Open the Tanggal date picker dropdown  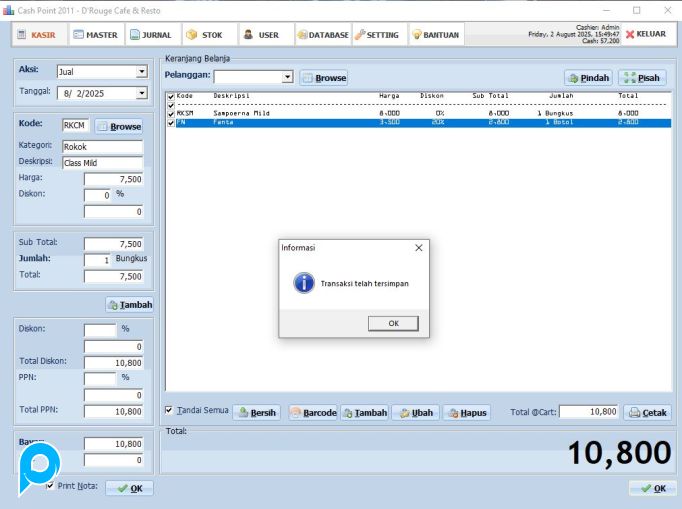(141, 93)
